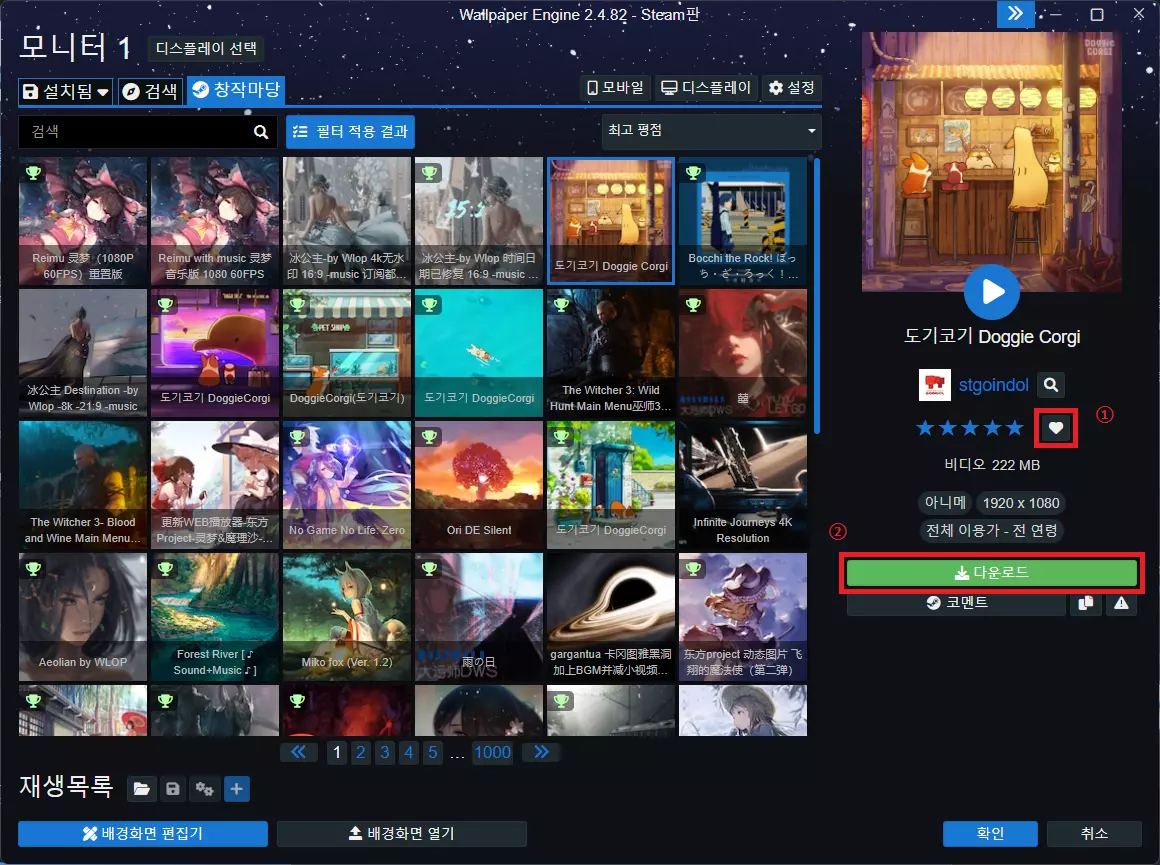Switch to the 검색 tab
The height and width of the screenshot is (865, 1160).
[x=150, y=92]
